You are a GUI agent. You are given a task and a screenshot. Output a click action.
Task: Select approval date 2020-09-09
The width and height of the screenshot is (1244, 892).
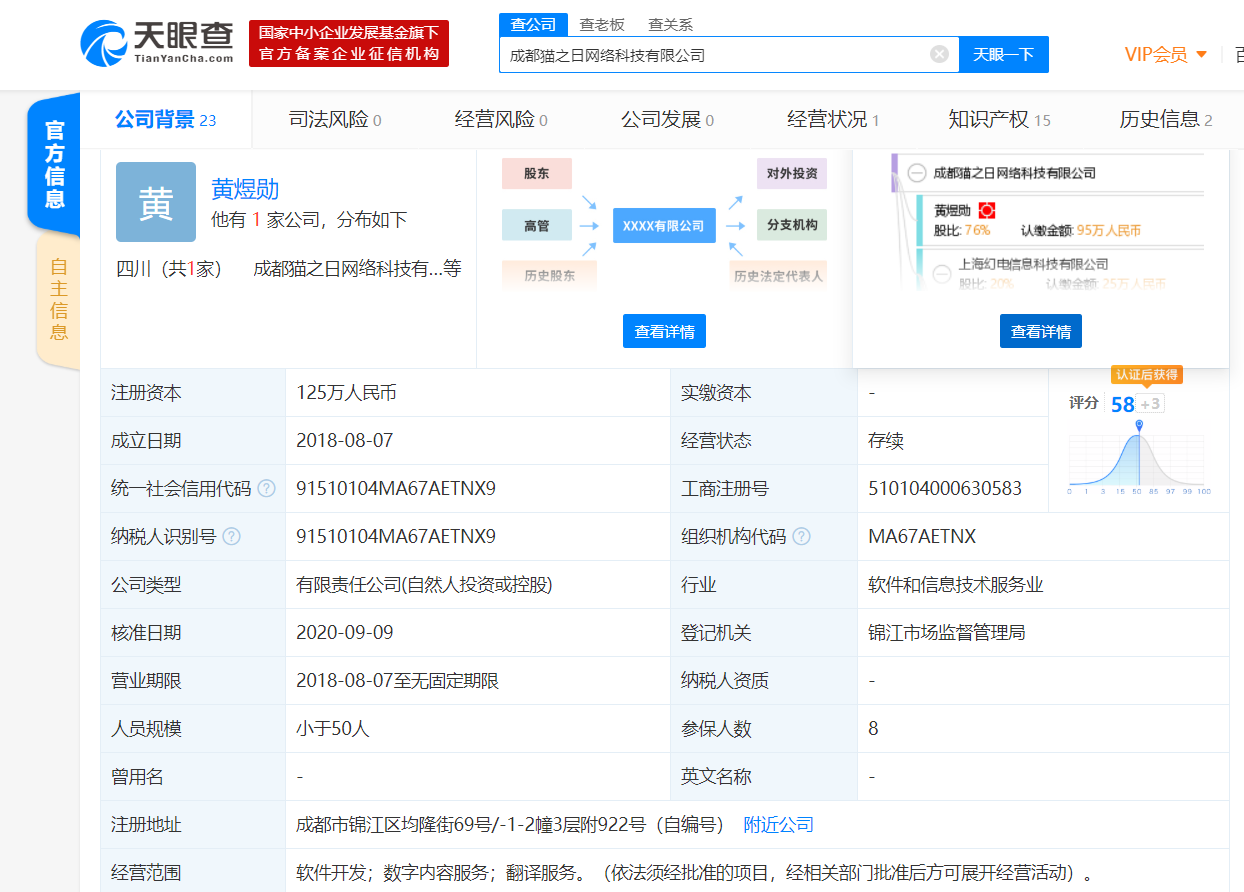[344, 633]
